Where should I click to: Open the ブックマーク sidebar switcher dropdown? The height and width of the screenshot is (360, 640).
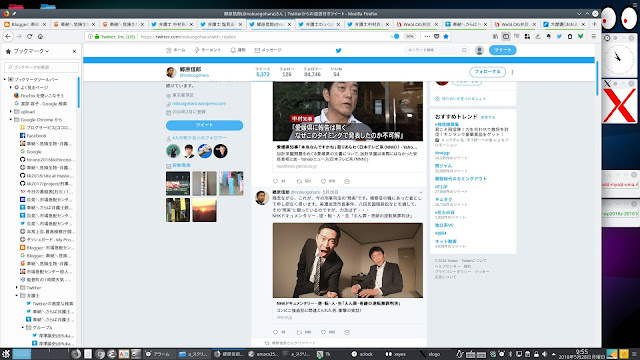coord(31,51)
